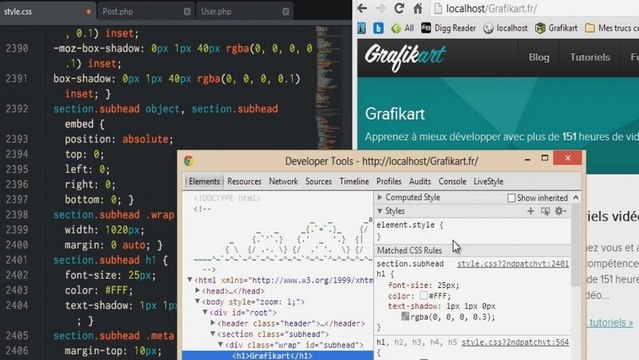
Task: Add a new style rule in Styles
Action: [x=530, y=211]
